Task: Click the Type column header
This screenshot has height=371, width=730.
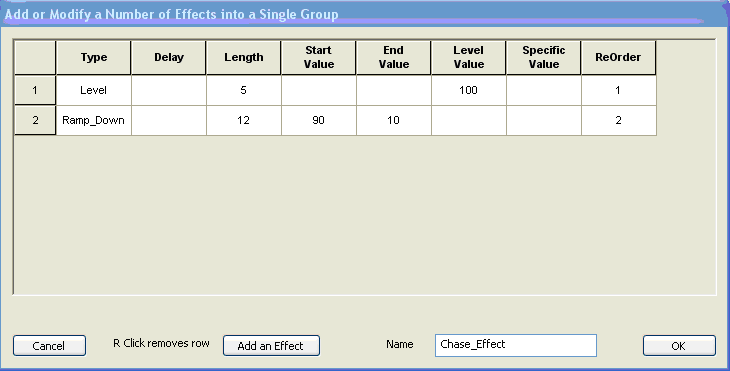Action: tap(94, 57)
